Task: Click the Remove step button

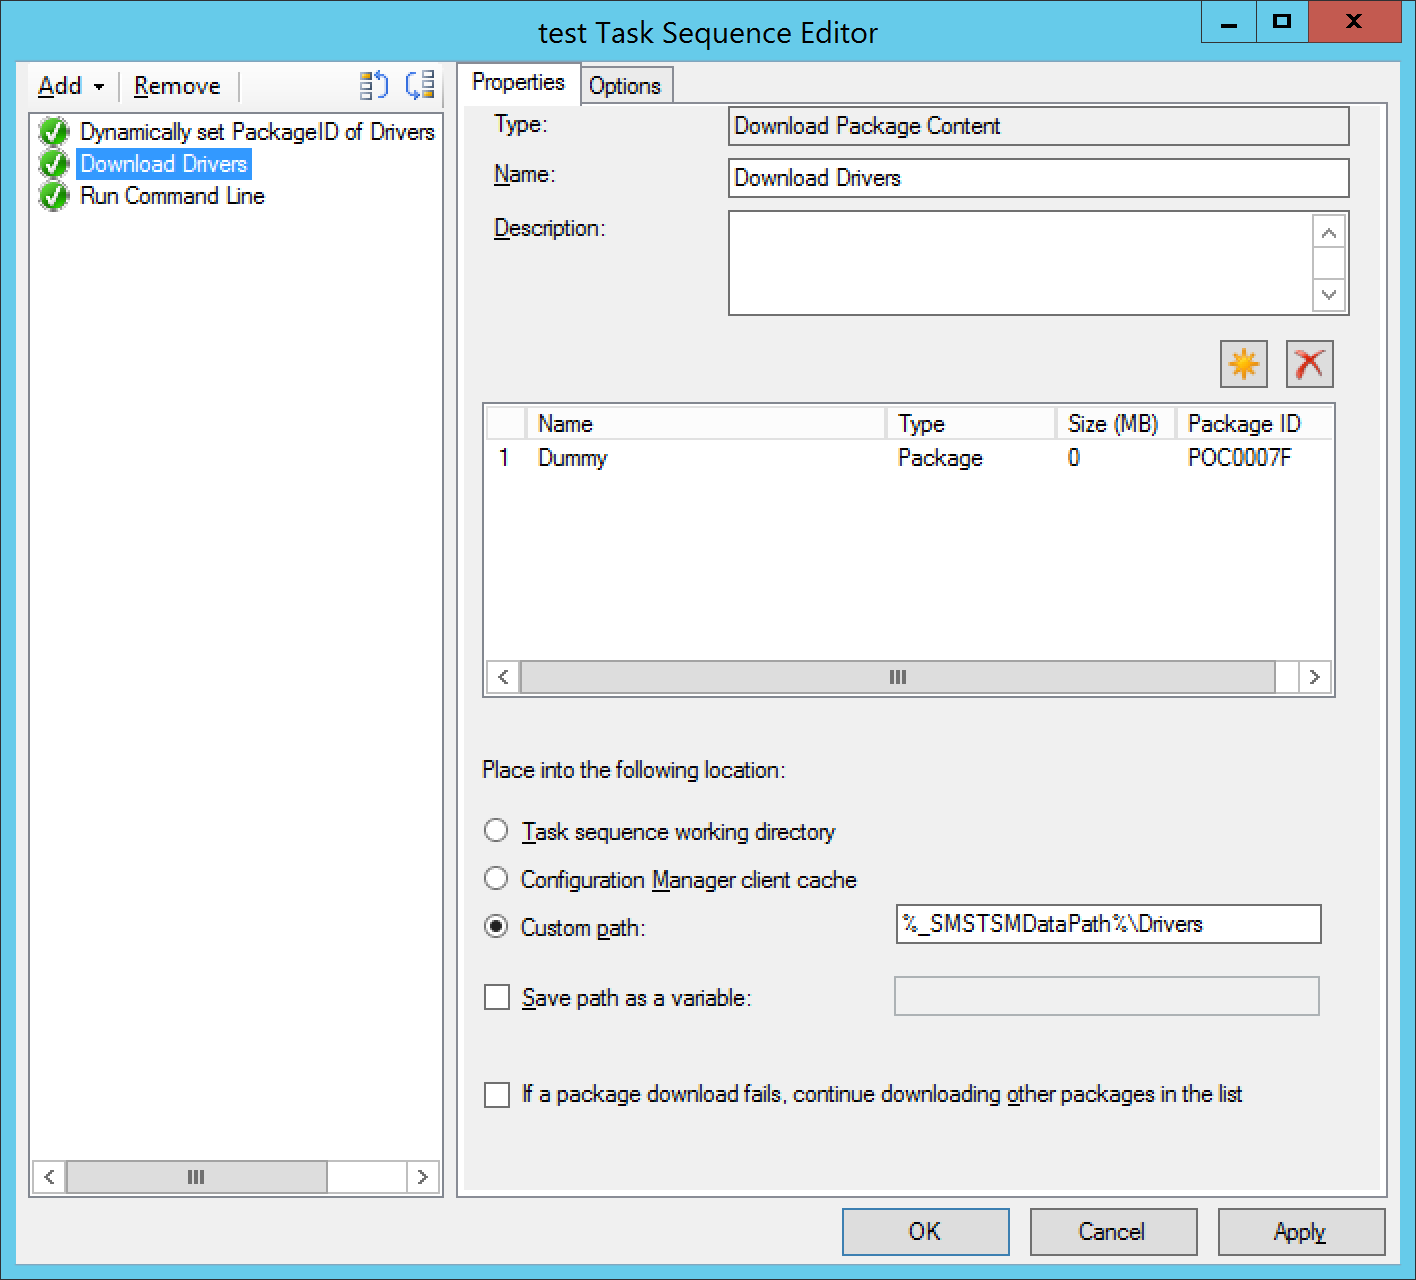Action: click(177, 86)
